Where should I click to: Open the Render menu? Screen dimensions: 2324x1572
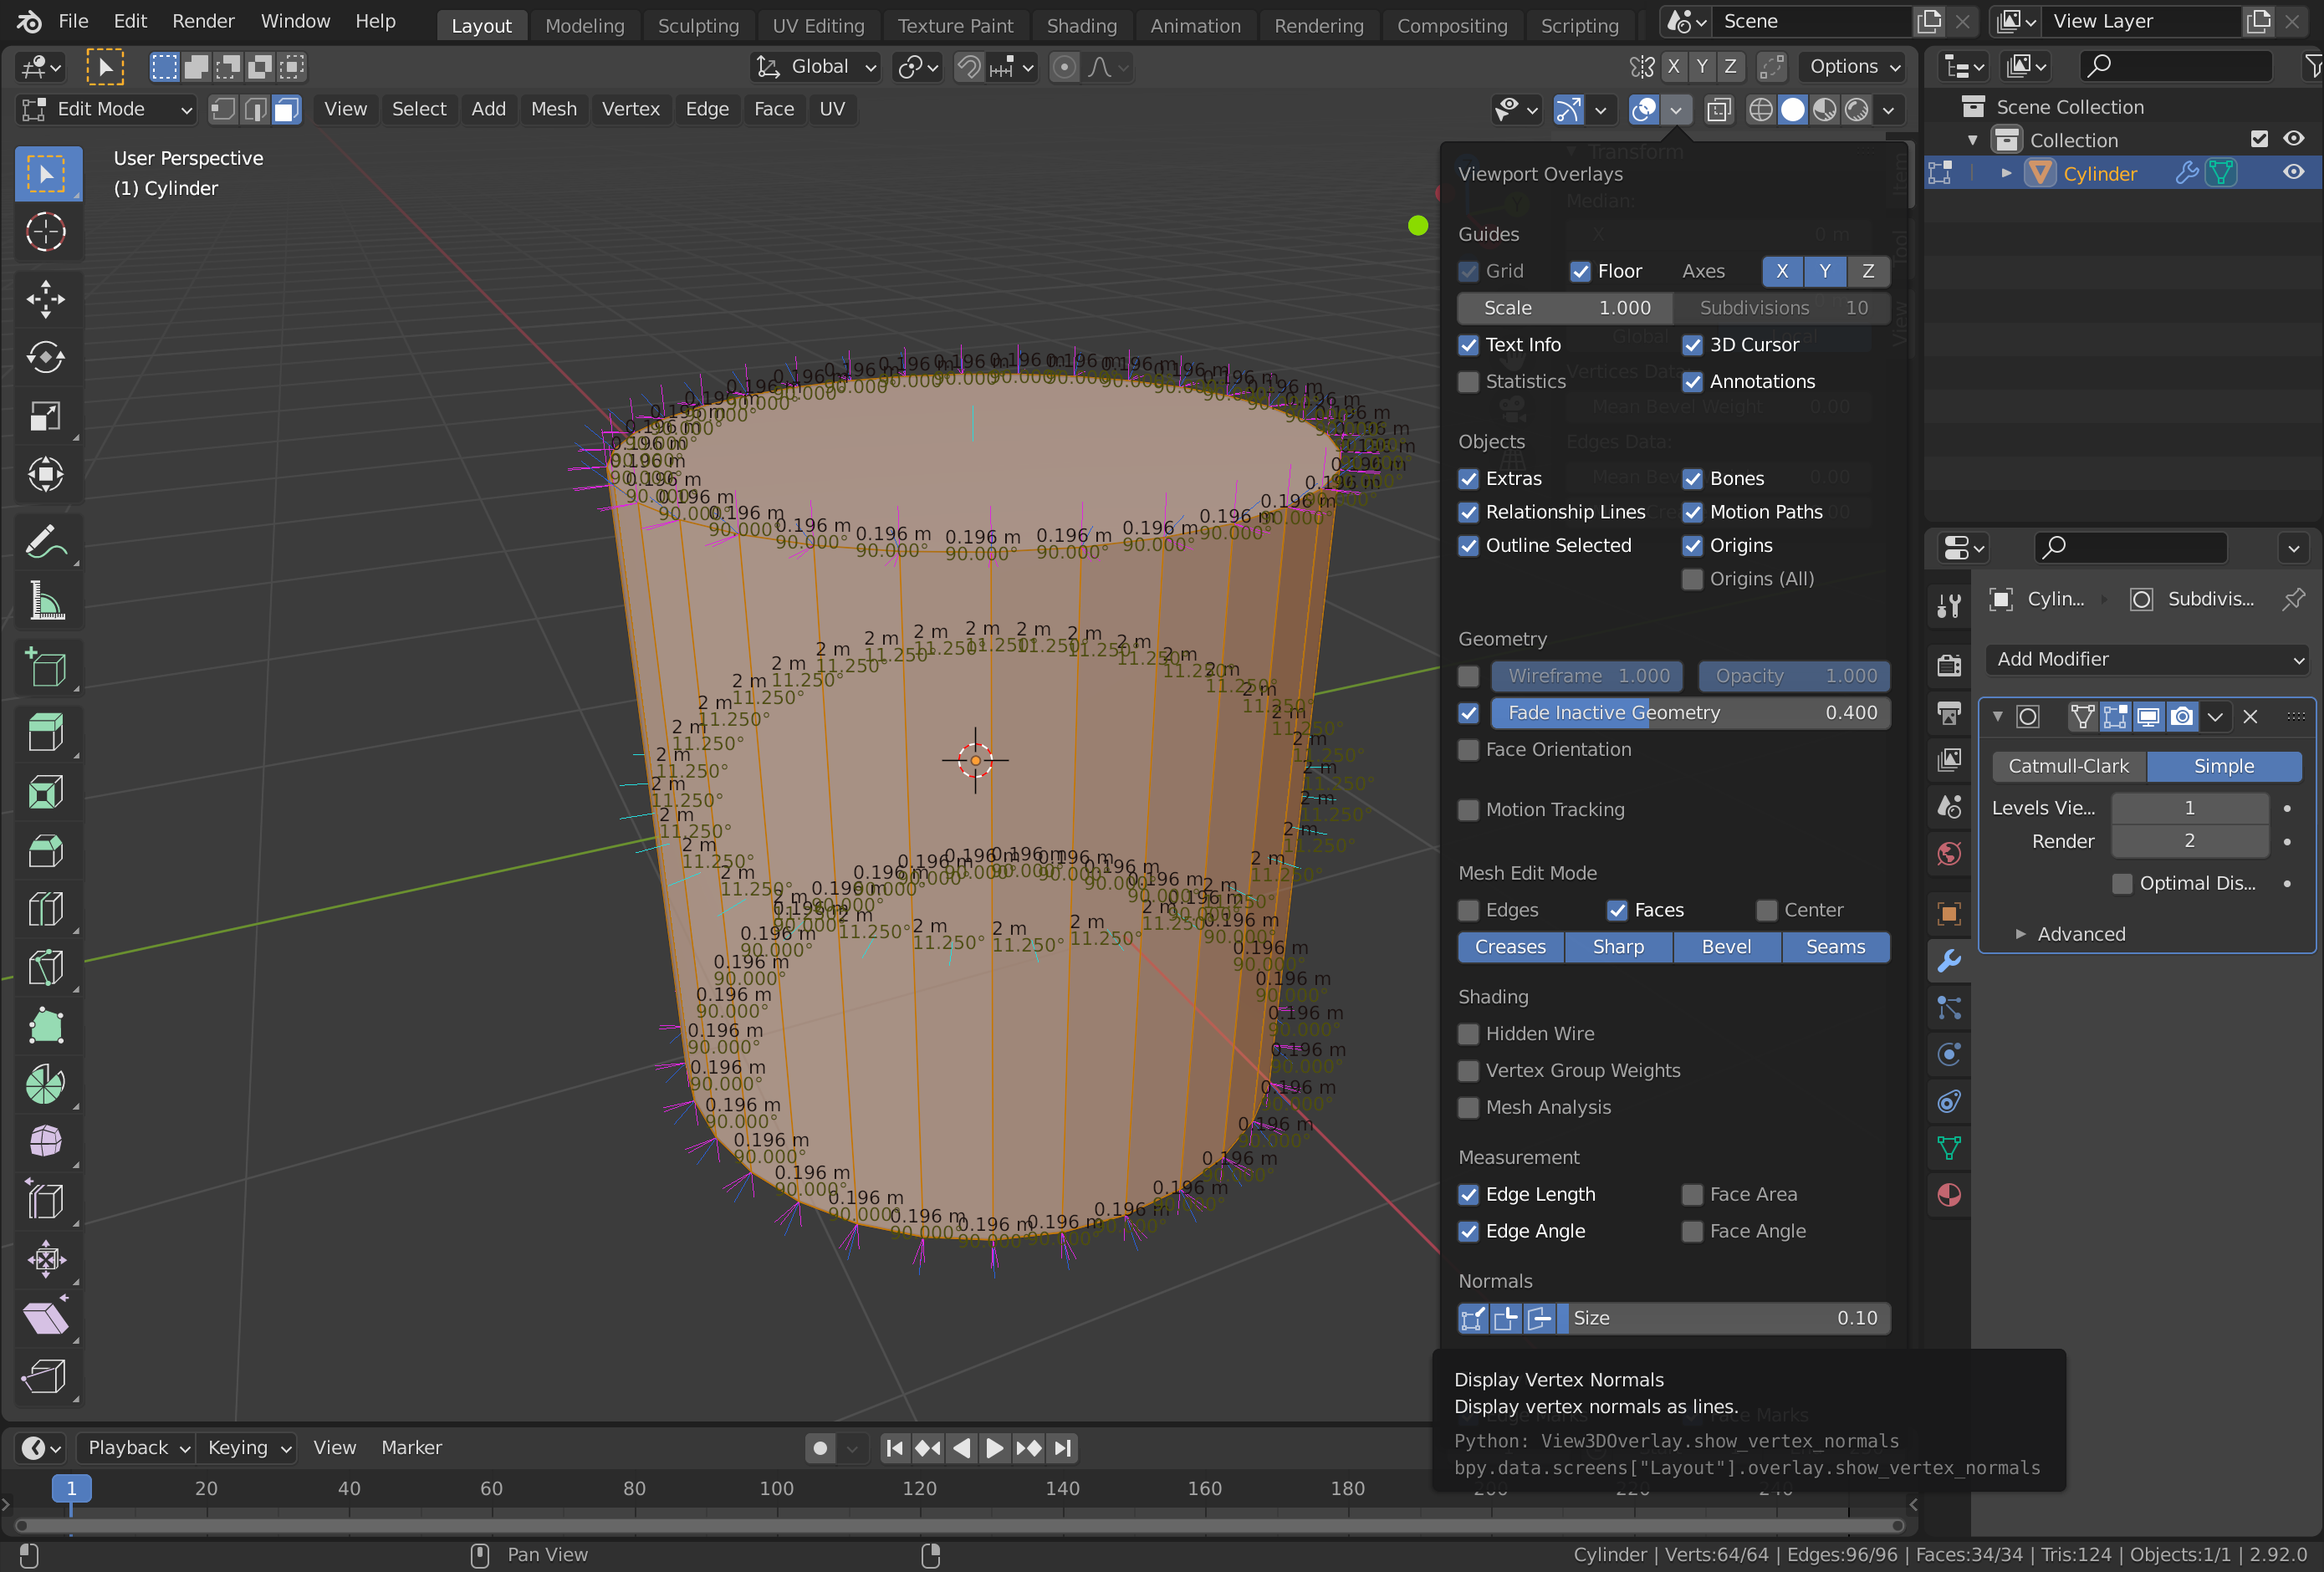coord(203,20)
